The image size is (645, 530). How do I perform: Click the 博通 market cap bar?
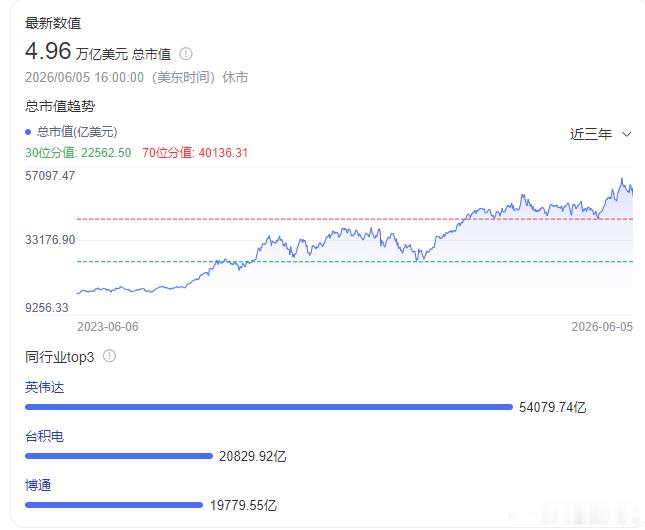pyautogui.click(x=114, y=505)
